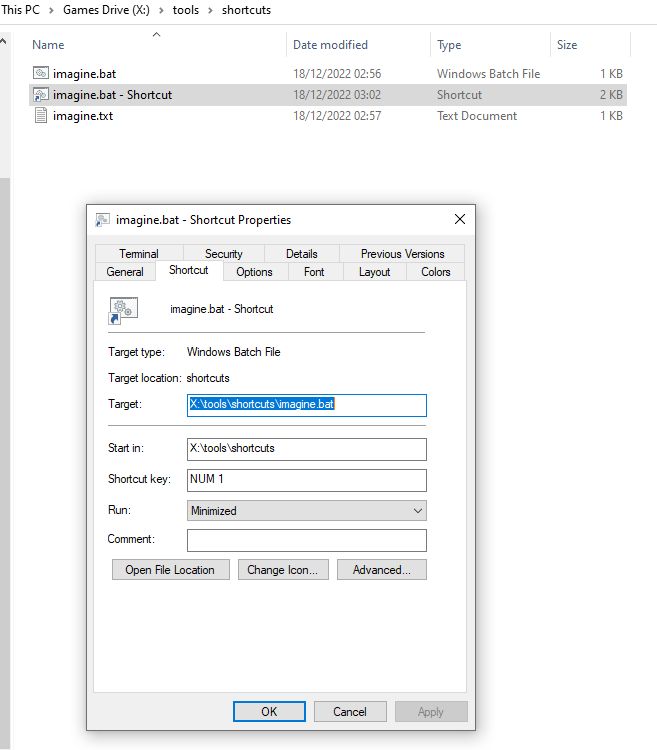Click the Cancel button
The height and width of the screenshot is (750, 657).
coord(350,712)
